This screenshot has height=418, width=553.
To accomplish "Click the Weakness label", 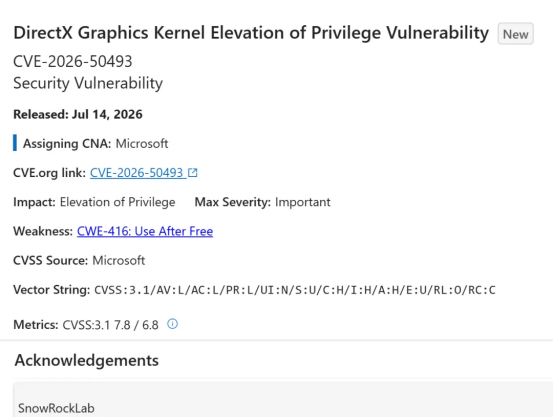I will [x=43, y=231].
